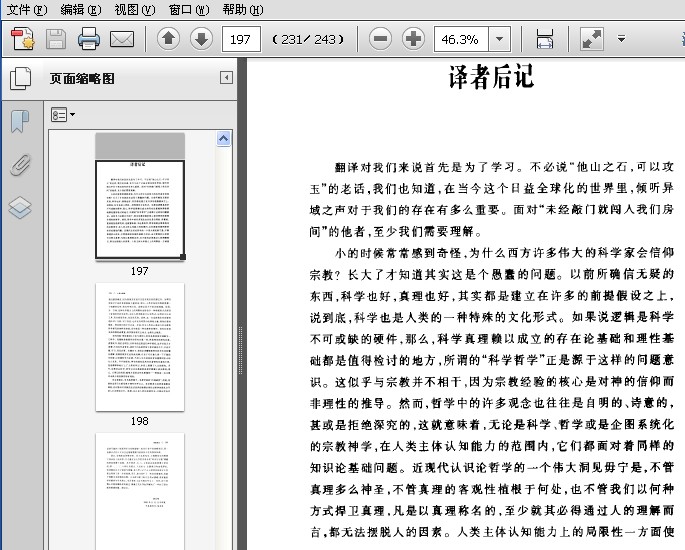Go to previous page with up arrow
The width and height of the screenshot is (685, 550).
[169, 39]
